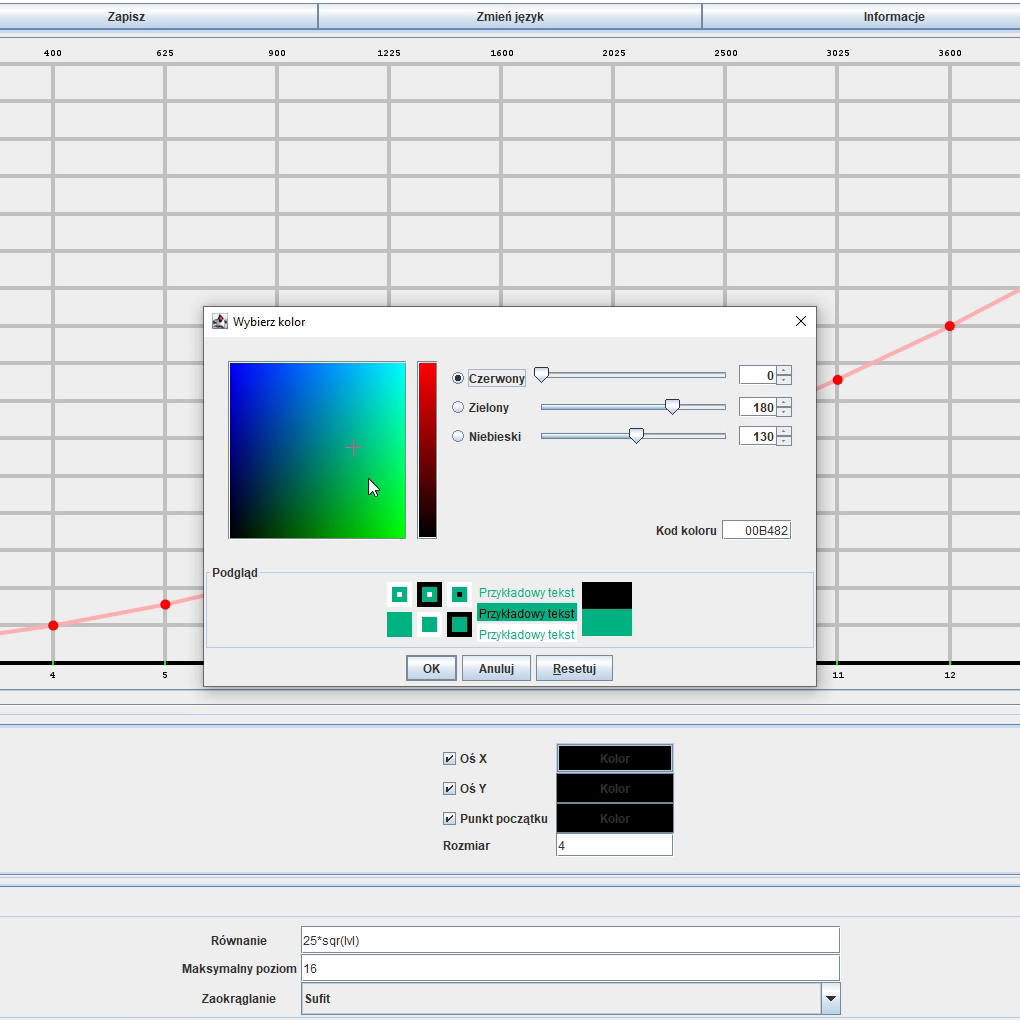This screenshot has height=1020, width=1020.
Task: Select the Czerwony channel radio button
Action: [x=457, y=378]
